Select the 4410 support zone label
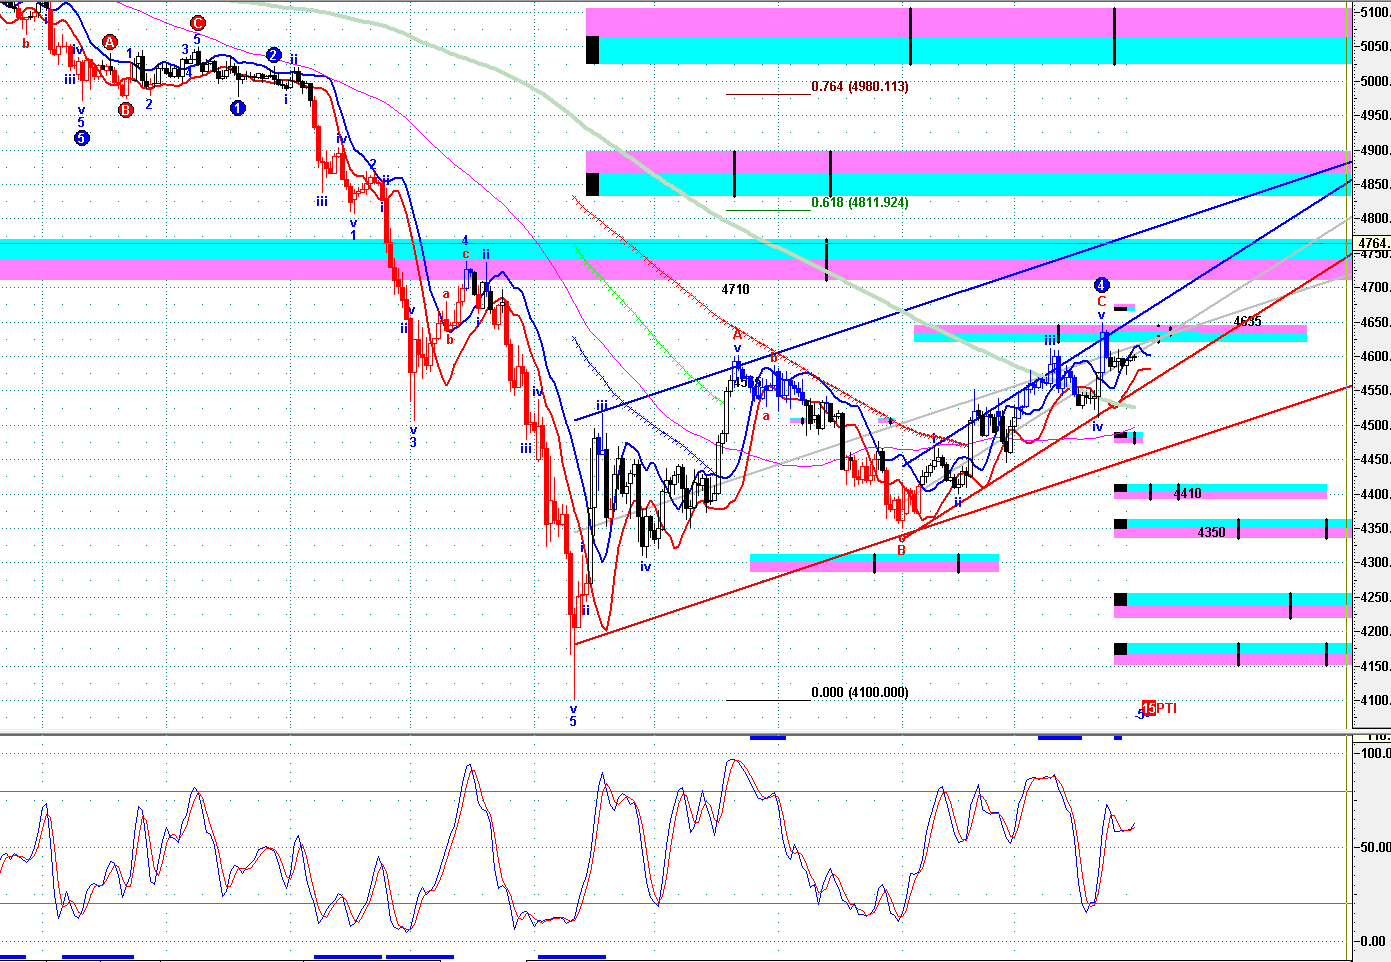 coord(1187,493)
